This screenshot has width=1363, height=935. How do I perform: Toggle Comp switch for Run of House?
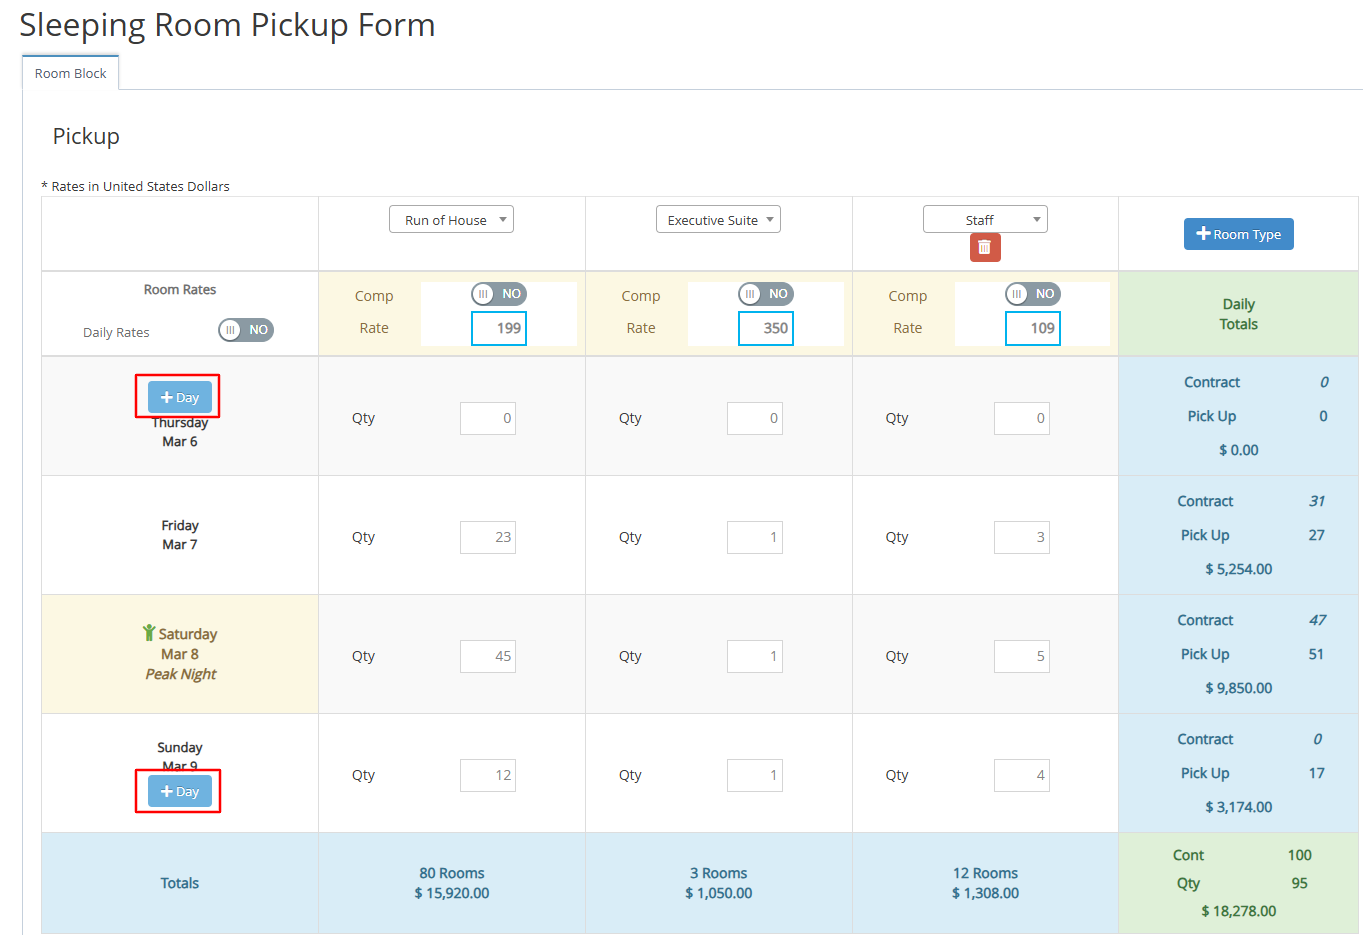pyautogui.click(x=499, y=294)
